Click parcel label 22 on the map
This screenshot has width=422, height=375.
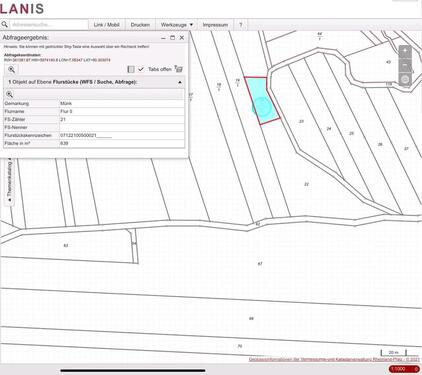pos(307,184)
